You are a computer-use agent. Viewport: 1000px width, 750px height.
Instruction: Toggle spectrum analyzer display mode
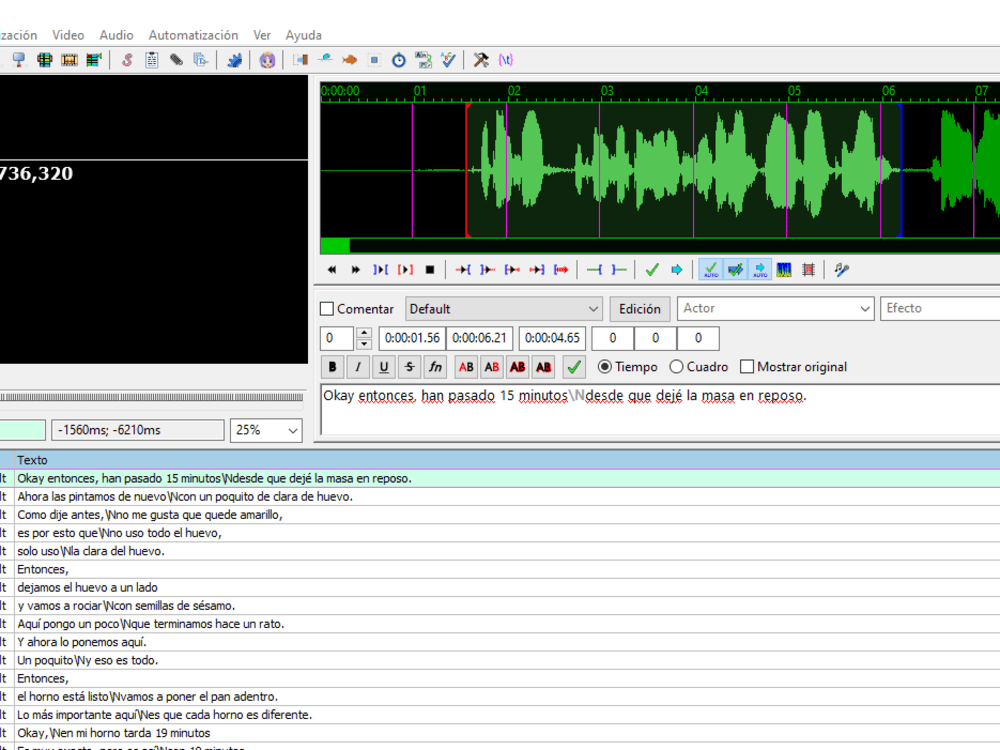(784, 270)
